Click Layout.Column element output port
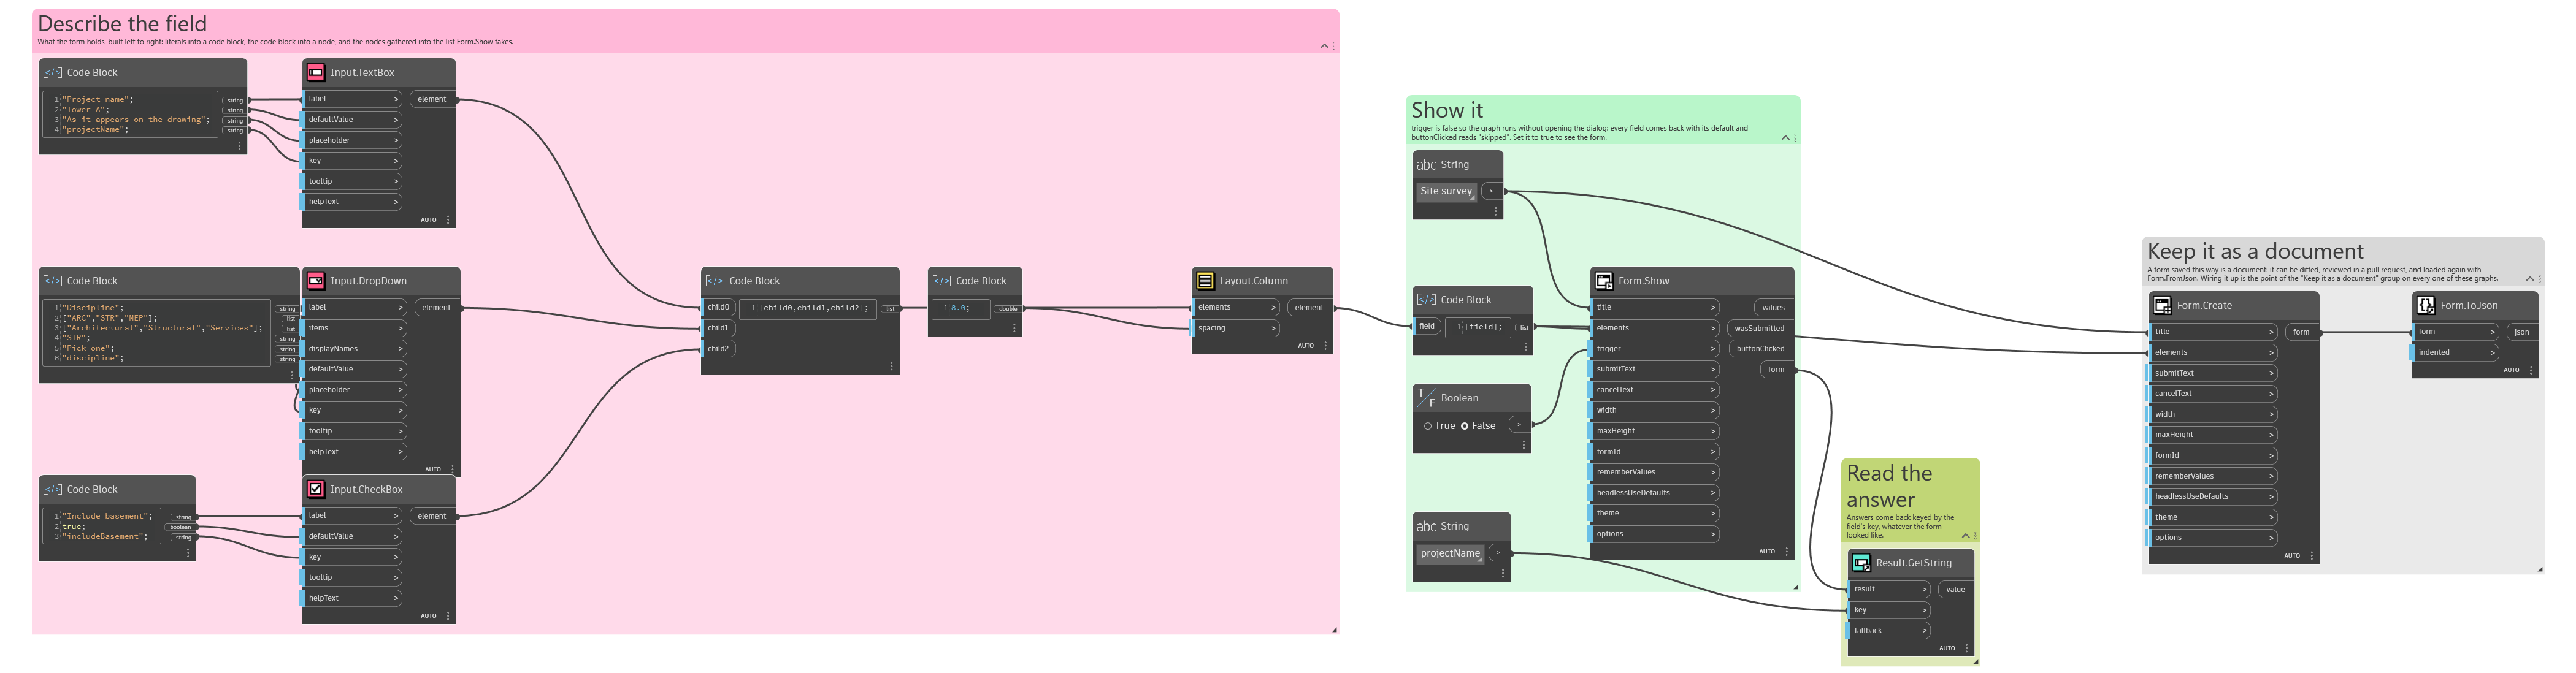The width and height of the screenshot is (2576, 673). 1309,308
